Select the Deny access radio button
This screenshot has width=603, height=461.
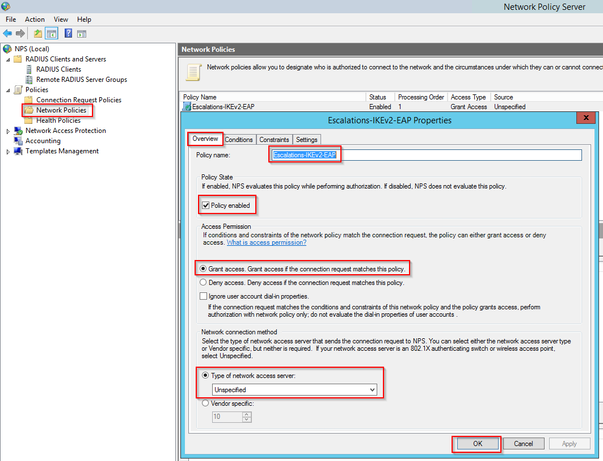pos(203,283)
